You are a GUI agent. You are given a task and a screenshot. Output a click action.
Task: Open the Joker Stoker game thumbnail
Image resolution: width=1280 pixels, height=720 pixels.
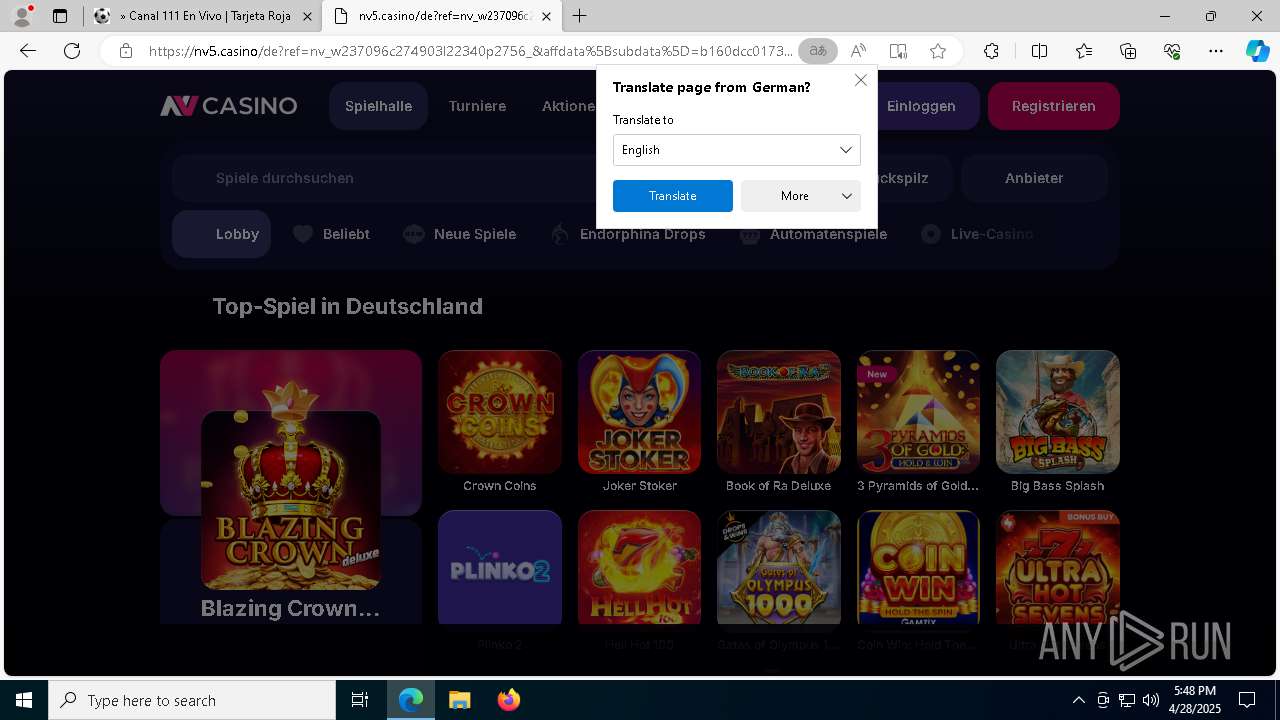(639, 412)
